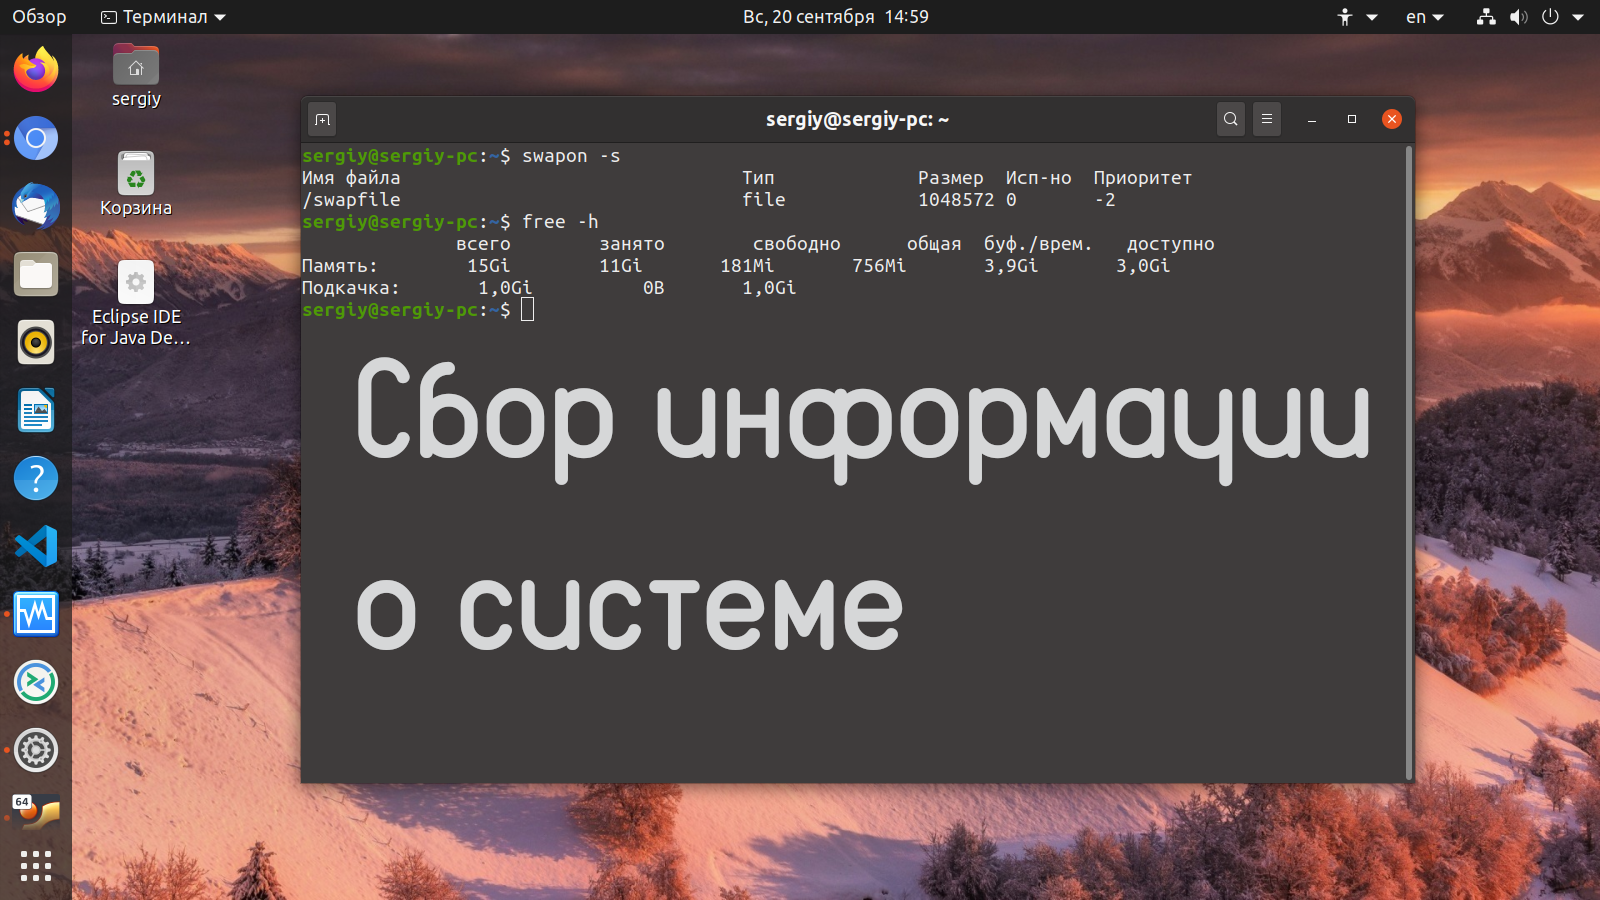Screen dimensions: 1600x900
Task: Open System Monitor from the dock
Action: 36,614
